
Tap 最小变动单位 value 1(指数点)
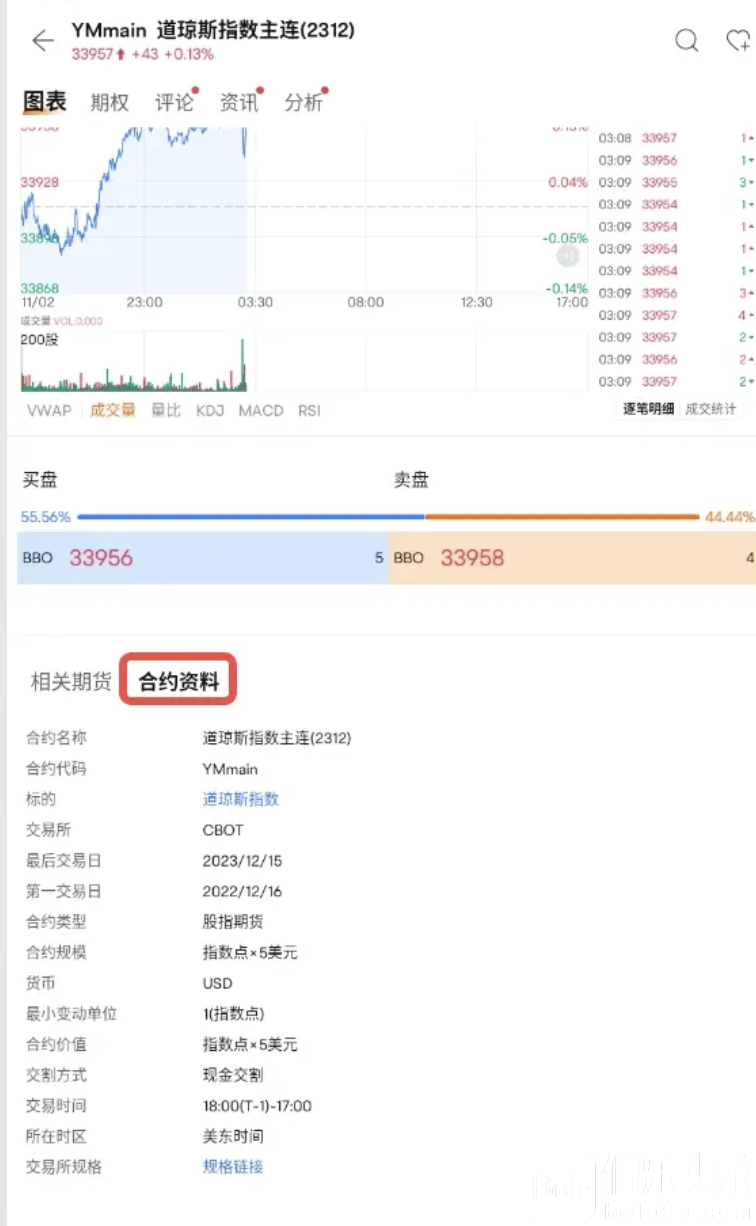click(x=233, y=1014)
